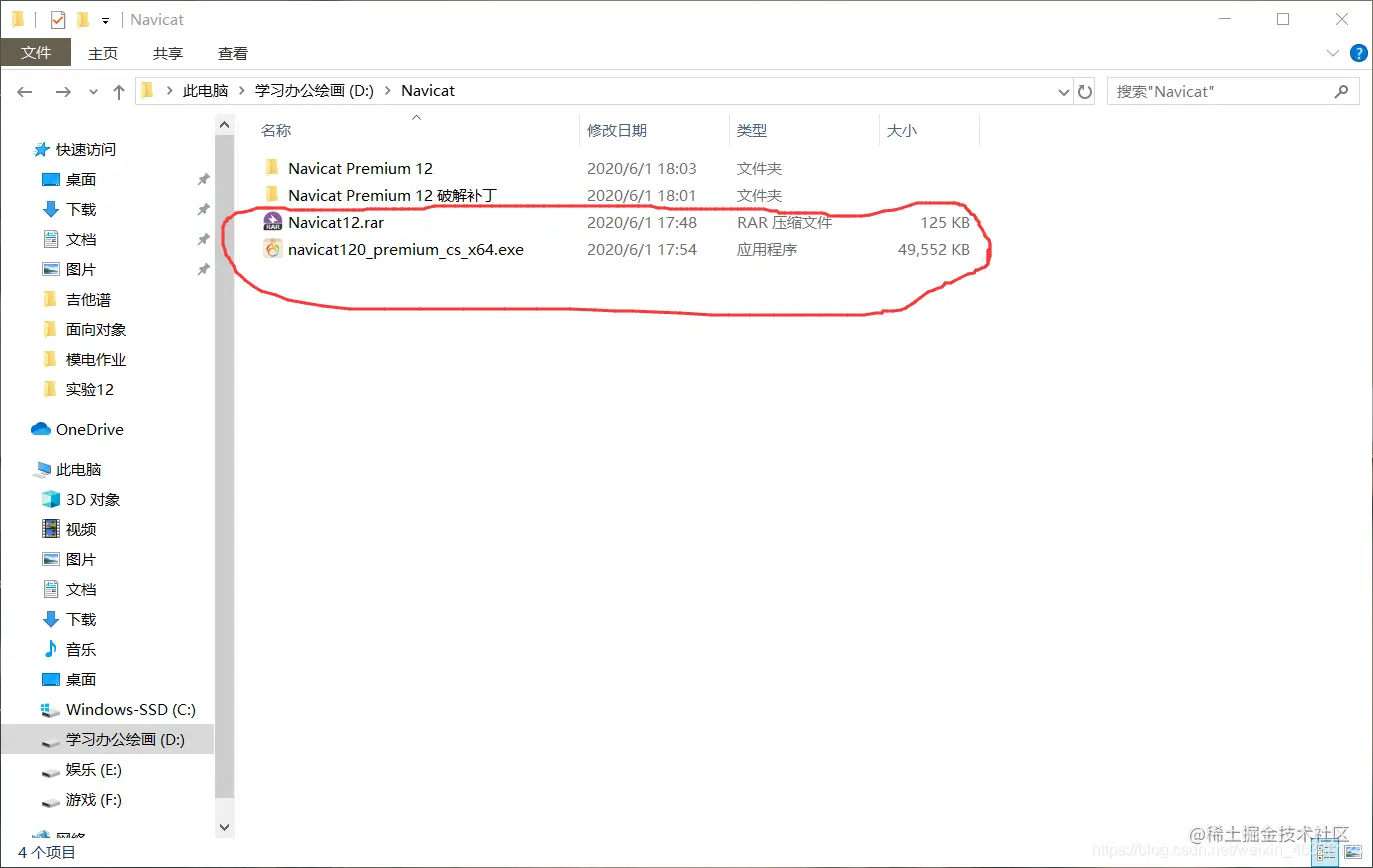Open the 实验12 folder in sidebar
1373x868 pixels.
[x=90, y=389]
